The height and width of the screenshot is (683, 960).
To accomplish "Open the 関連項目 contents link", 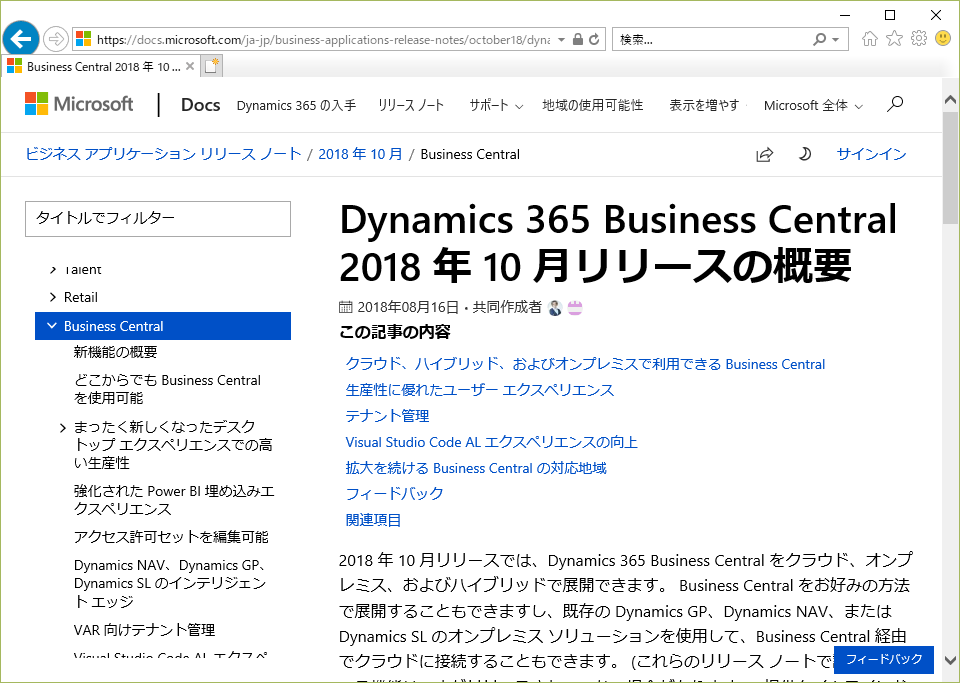I will point(373,520).
